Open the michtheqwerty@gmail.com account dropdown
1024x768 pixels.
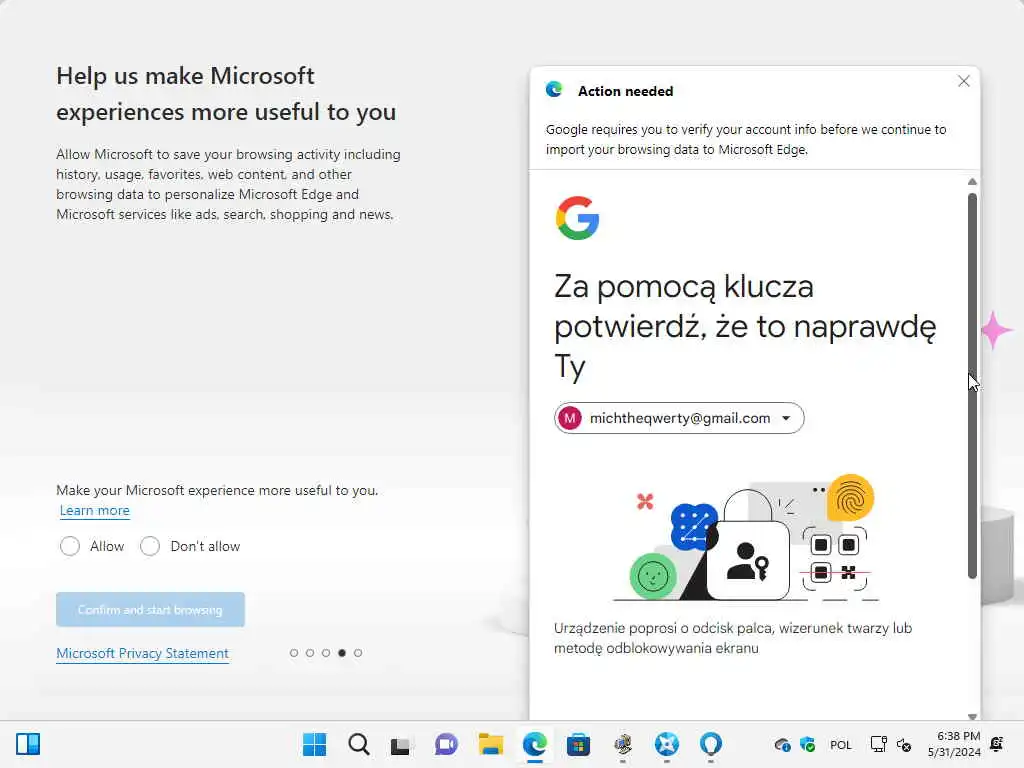point(679,418)
